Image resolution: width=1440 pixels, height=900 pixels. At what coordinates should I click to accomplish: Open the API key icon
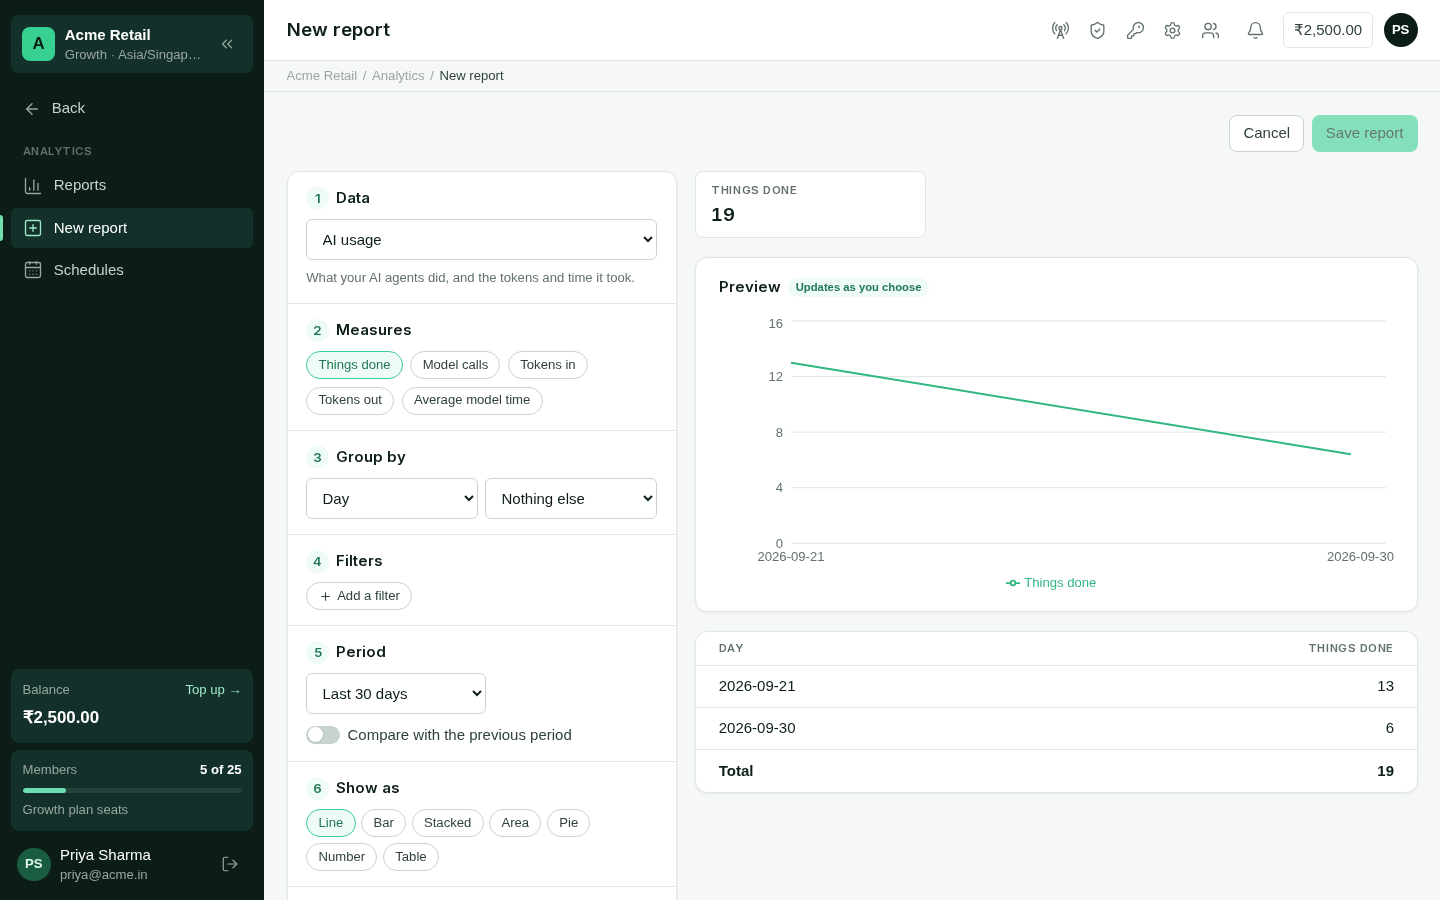[x=1135, y=30]
